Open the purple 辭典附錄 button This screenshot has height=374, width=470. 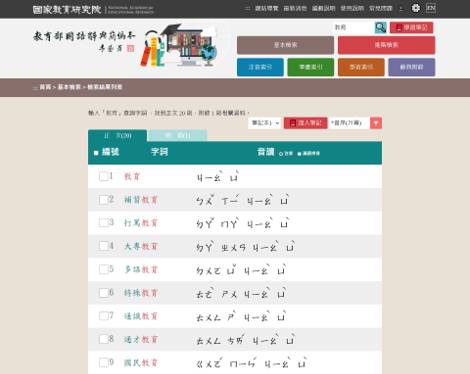[x=412, y=67]
